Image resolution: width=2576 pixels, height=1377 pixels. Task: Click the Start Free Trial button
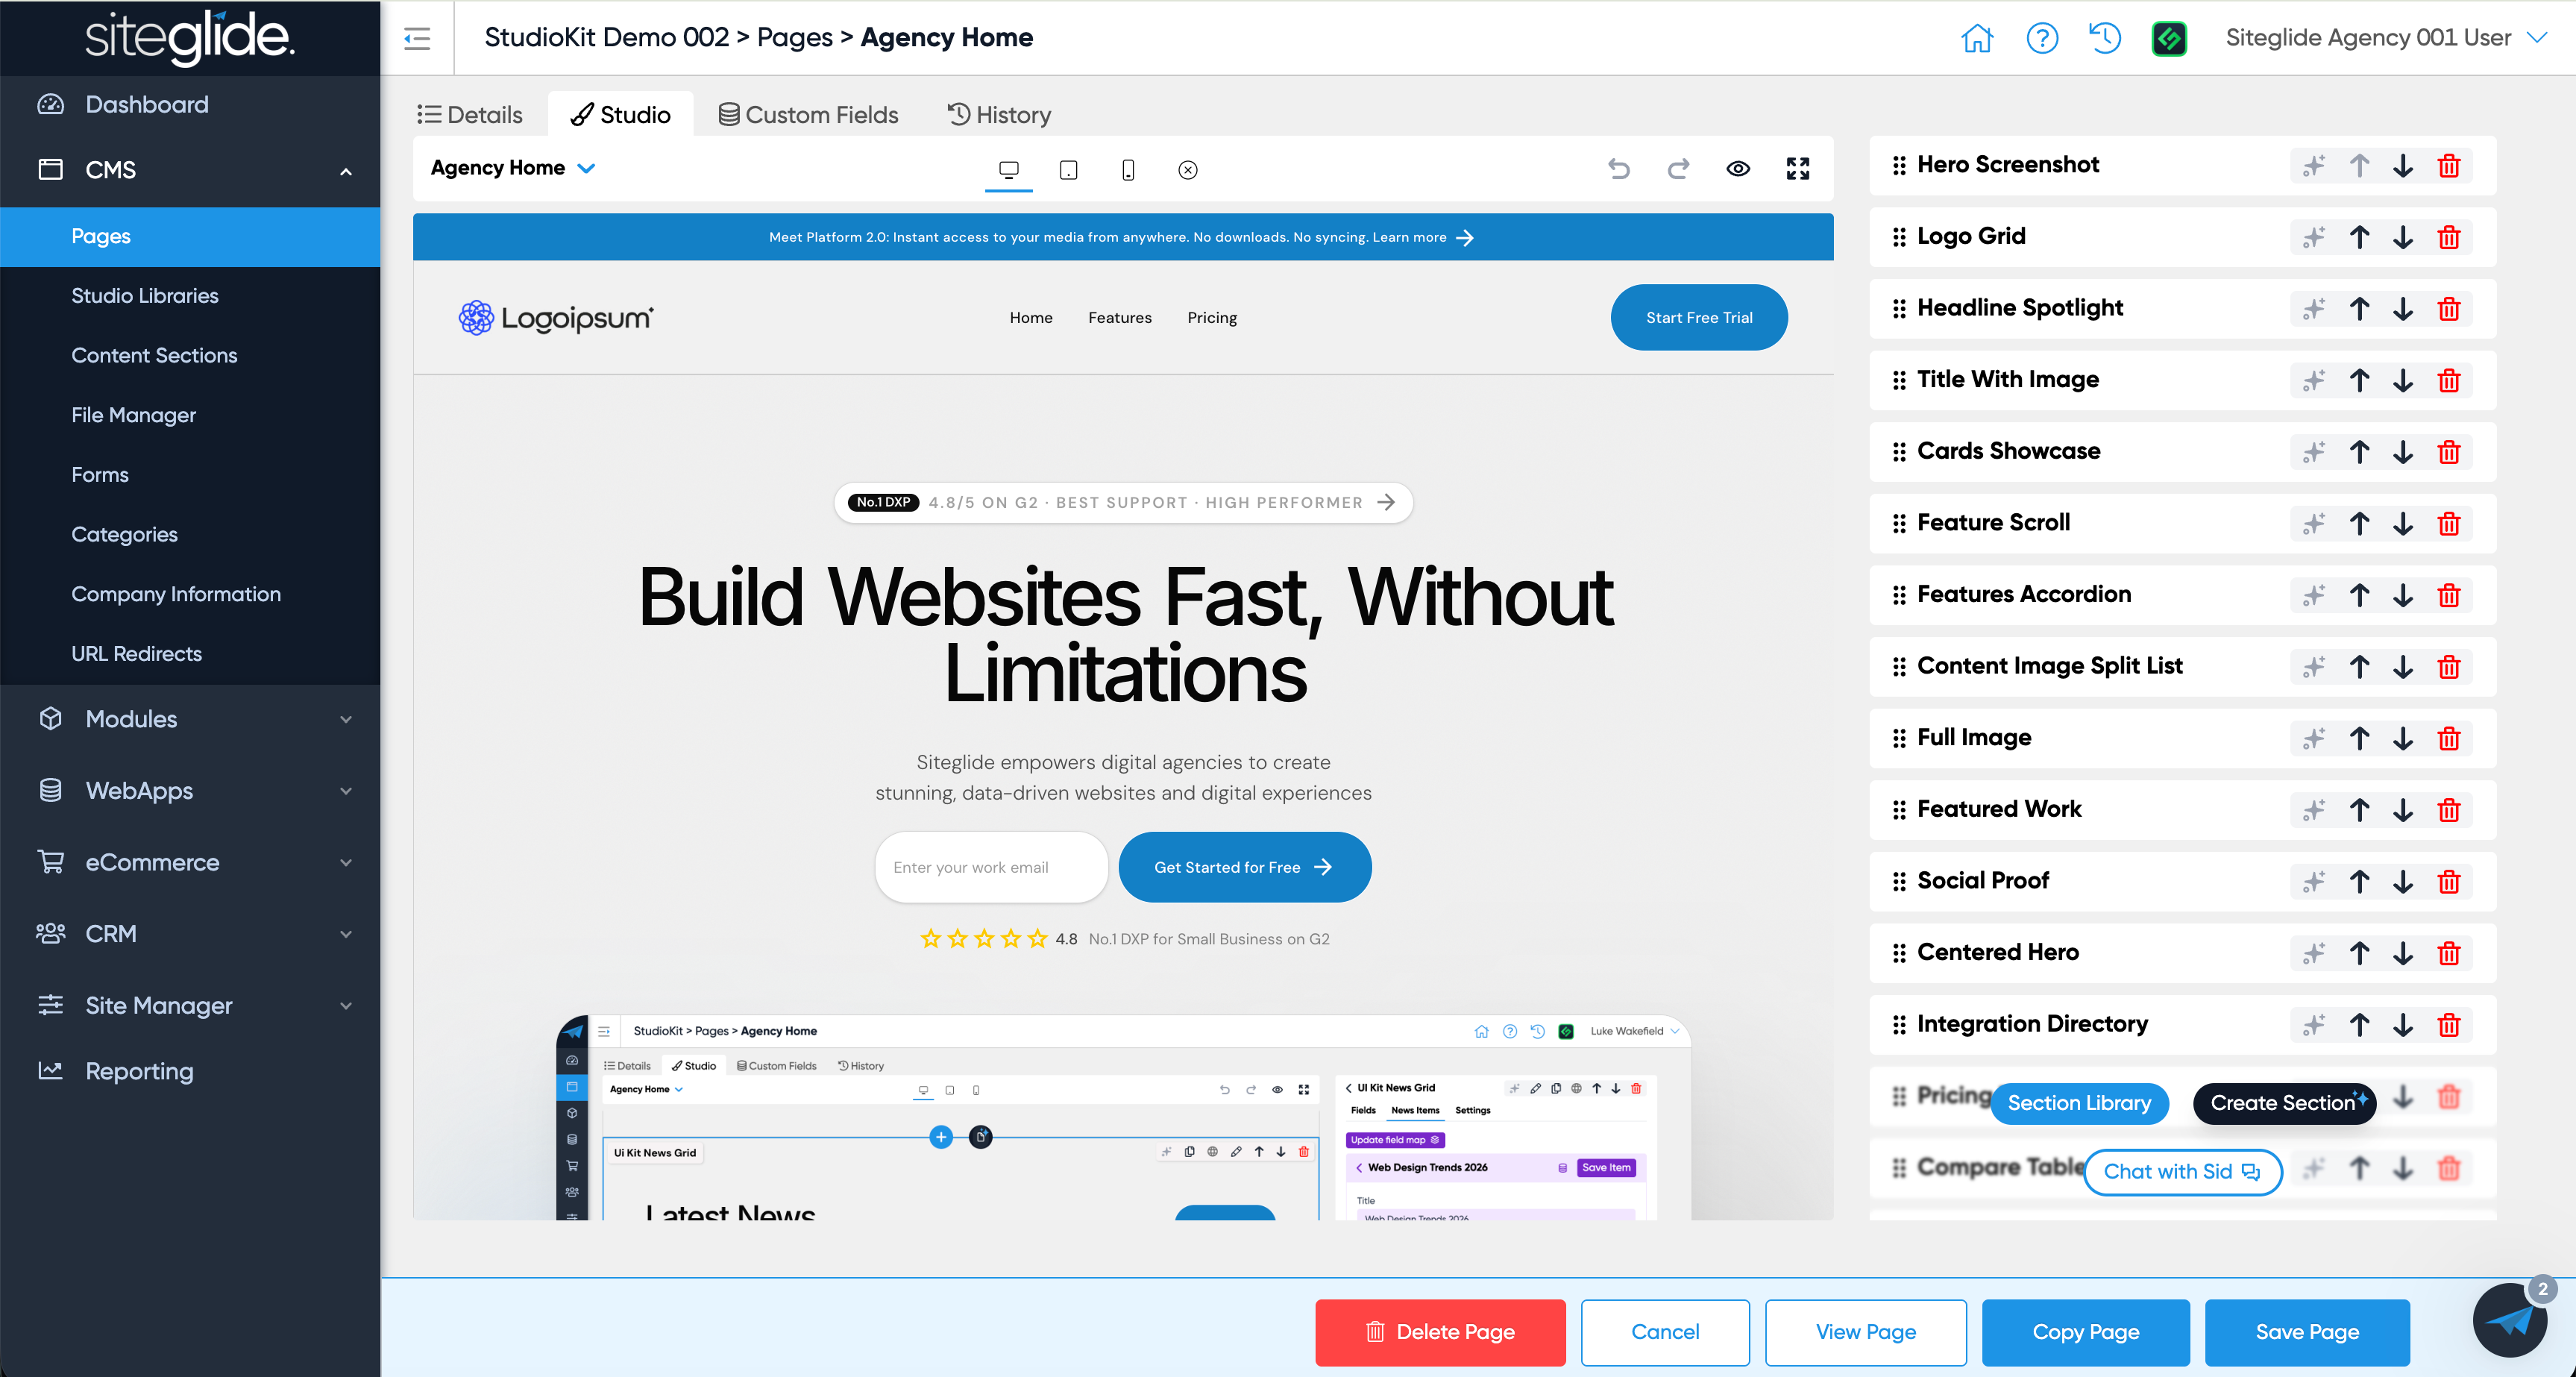point(1699,318)
